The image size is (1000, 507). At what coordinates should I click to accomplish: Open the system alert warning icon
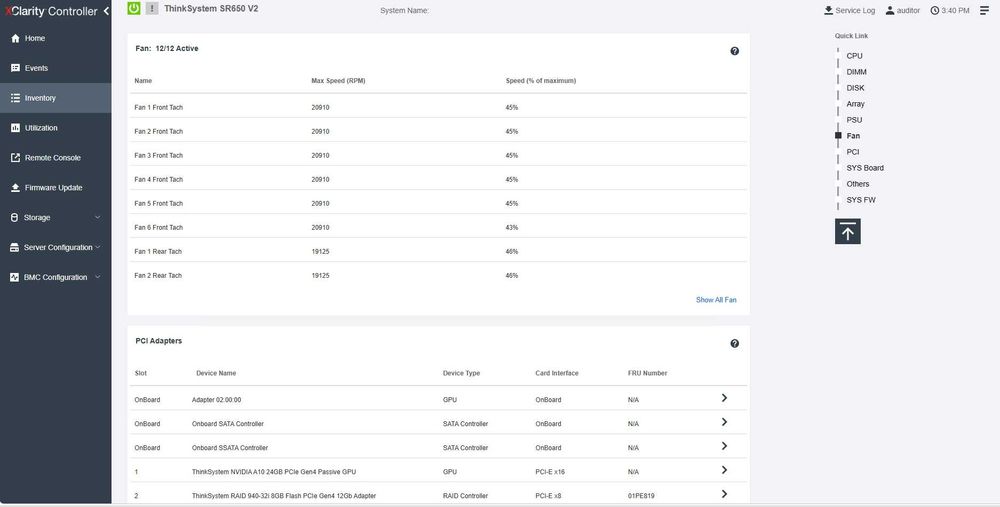(152, 8)
